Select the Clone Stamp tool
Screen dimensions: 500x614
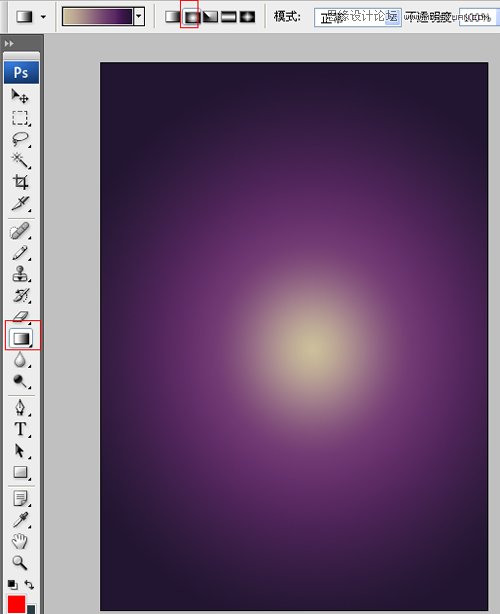pos(20,274)
